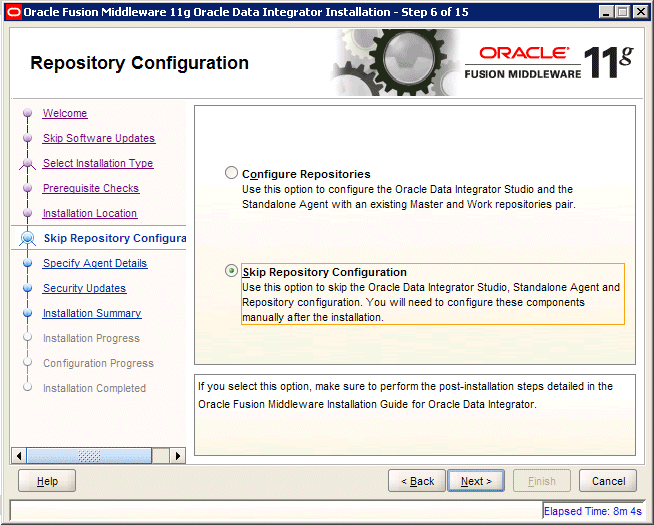Click the Help button

pyautogui.click(x=47, y=481)
